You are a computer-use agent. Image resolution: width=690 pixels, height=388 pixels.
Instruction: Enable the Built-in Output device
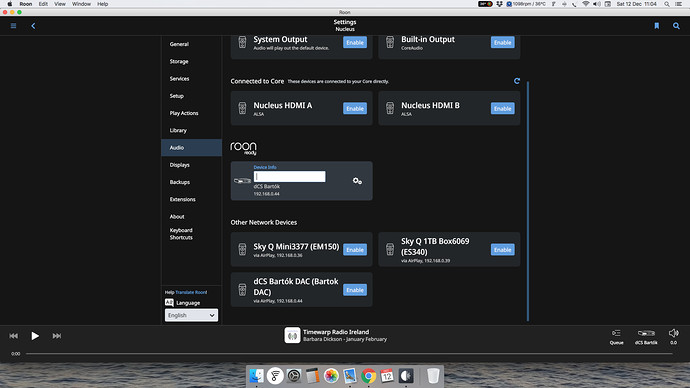503,42
